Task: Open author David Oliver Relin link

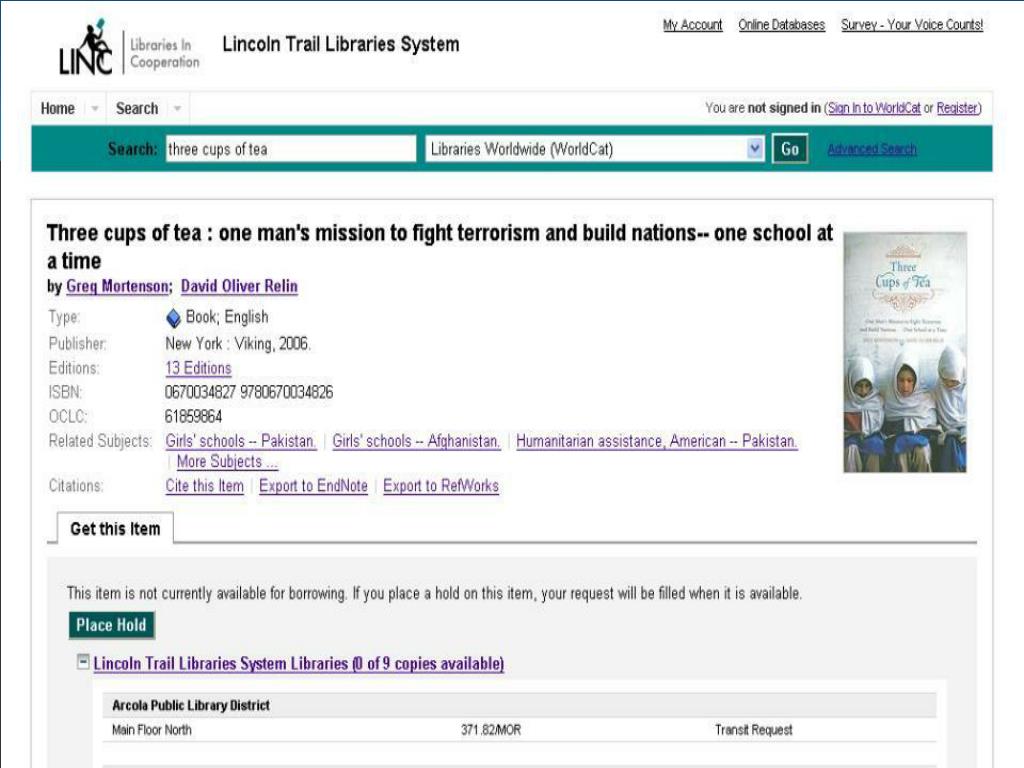Action: coord(239,286)
